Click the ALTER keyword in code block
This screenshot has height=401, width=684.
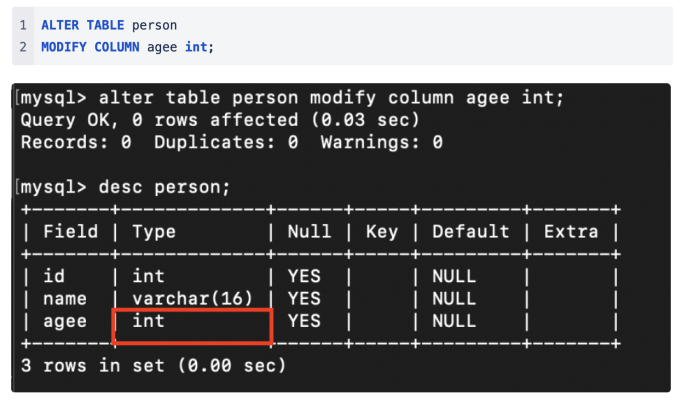(x=60, y=25)
